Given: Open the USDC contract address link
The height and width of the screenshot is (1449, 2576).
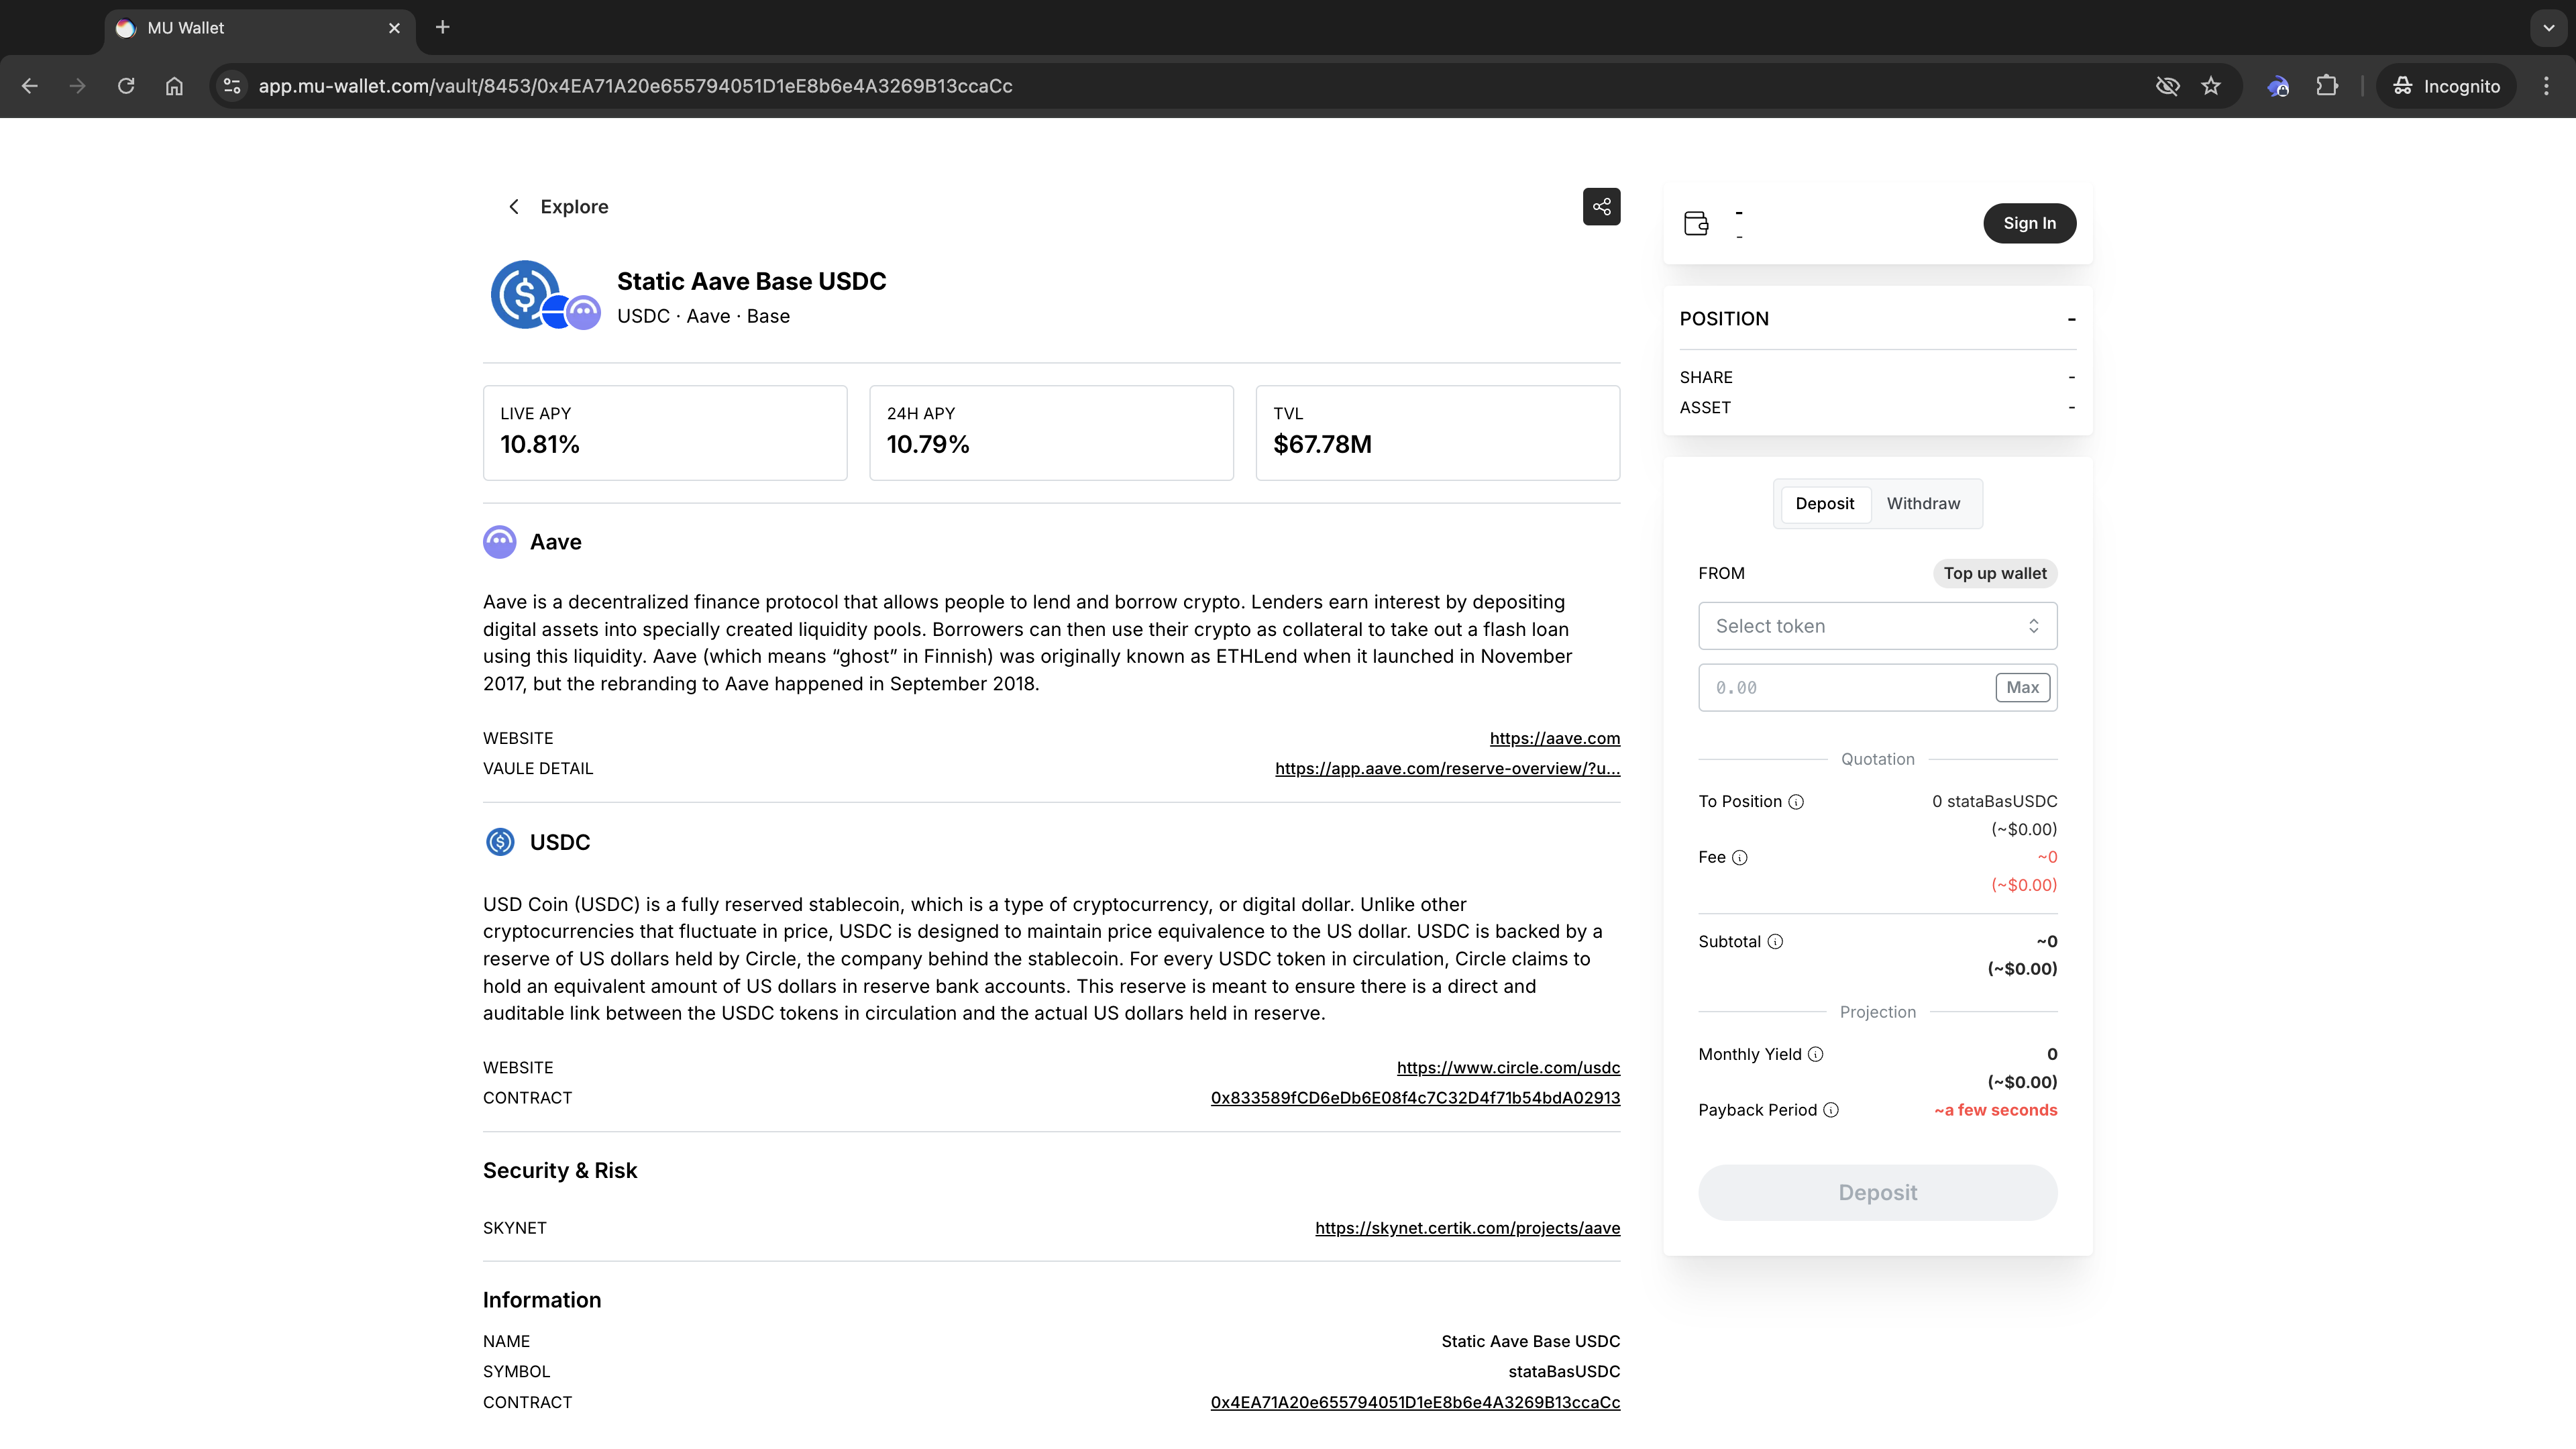Looking at the screenshot, I should click(1415, 1098).
